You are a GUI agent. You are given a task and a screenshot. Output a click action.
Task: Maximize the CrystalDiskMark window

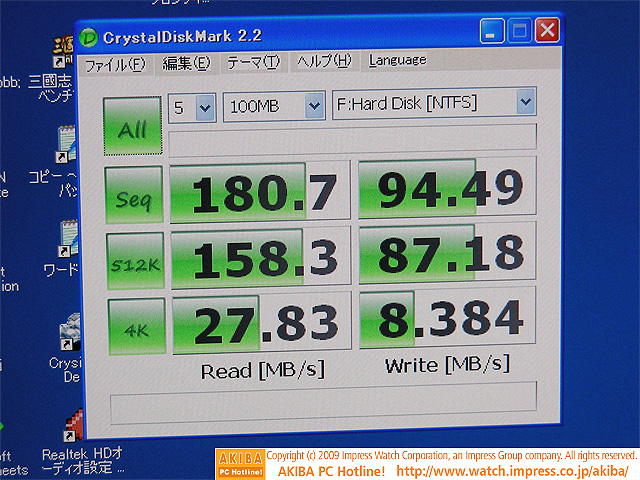[520, 32]
